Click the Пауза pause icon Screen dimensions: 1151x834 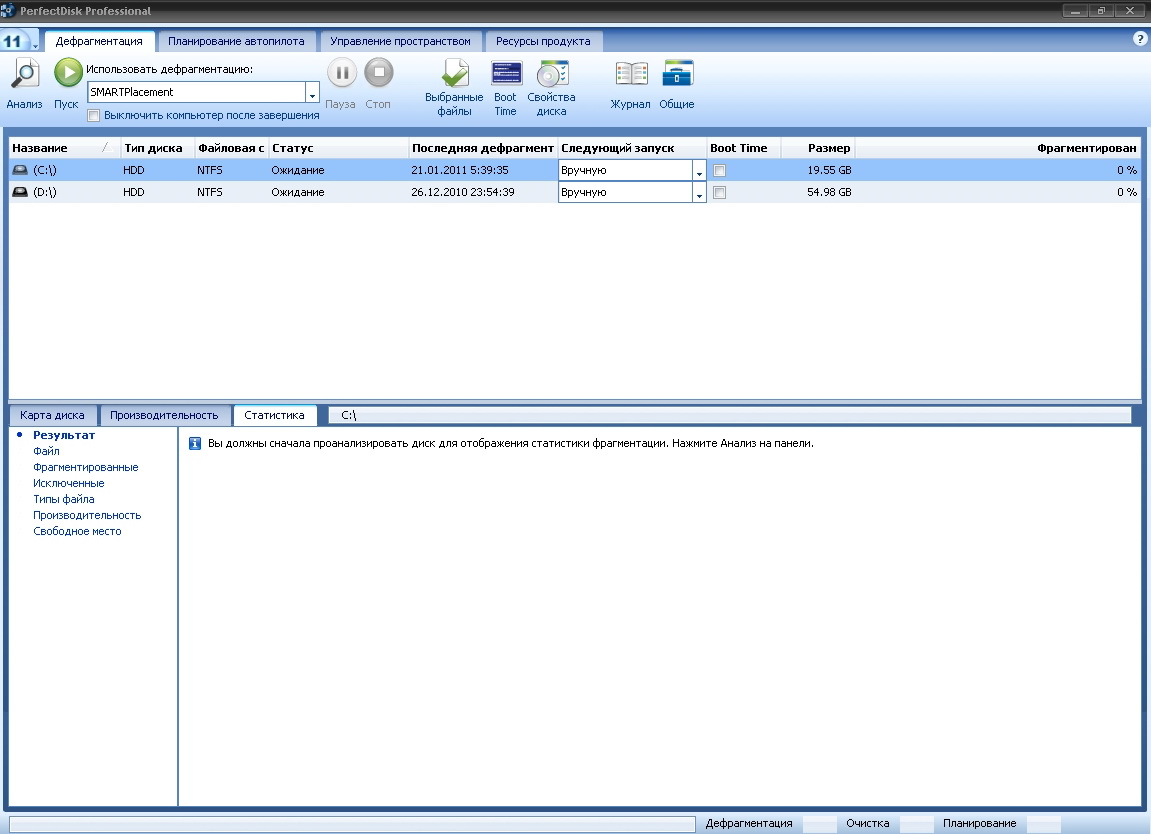341,73
